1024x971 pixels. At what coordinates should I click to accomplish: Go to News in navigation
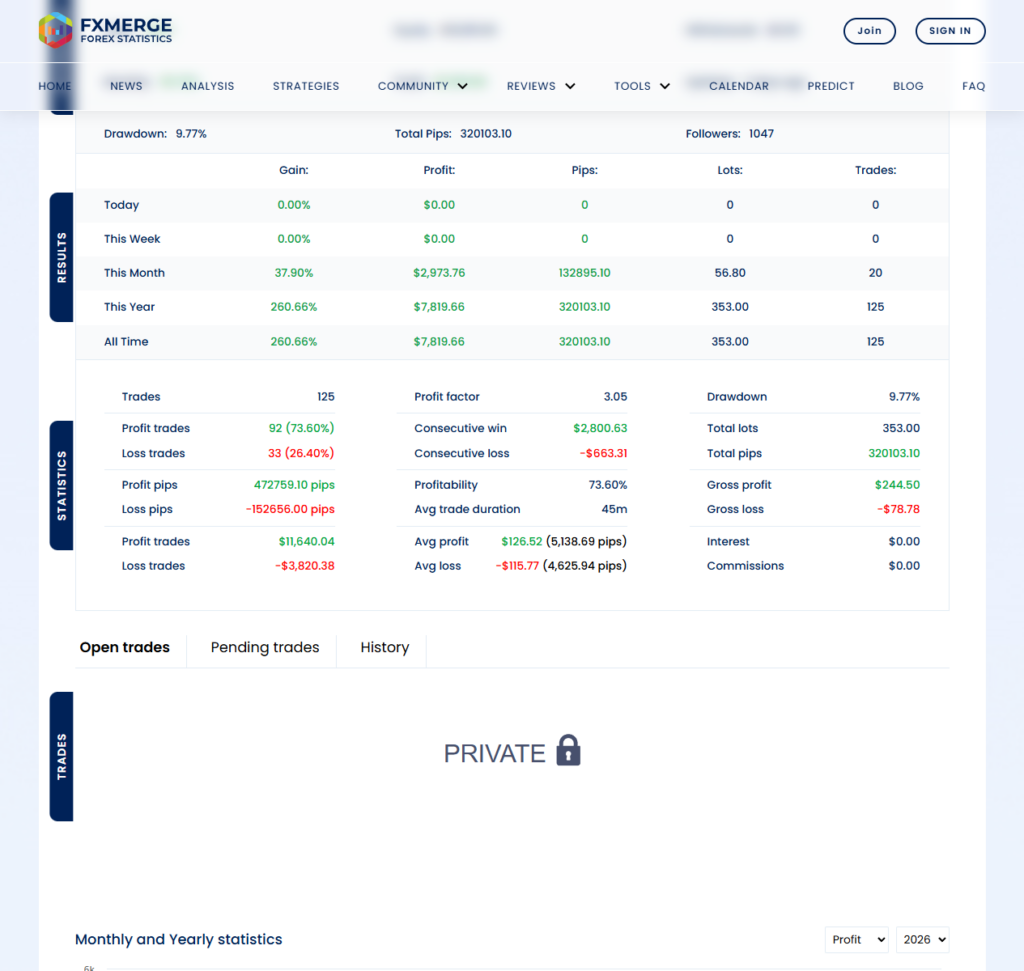tap(126, 86)
